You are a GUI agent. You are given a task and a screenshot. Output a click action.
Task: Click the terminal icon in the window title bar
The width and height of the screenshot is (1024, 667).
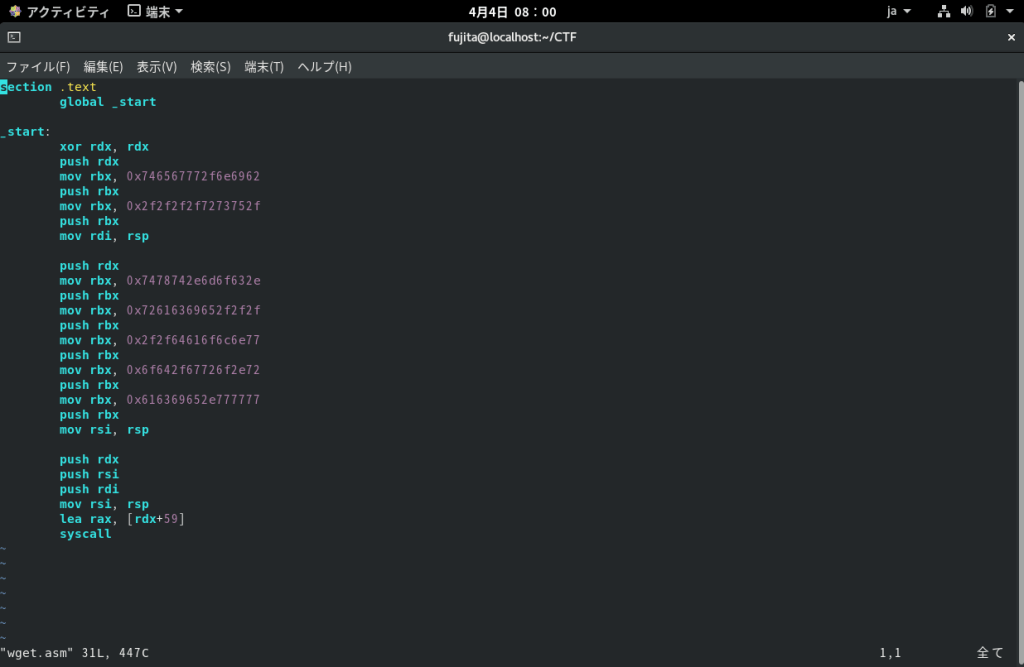[x=13, y=37]
